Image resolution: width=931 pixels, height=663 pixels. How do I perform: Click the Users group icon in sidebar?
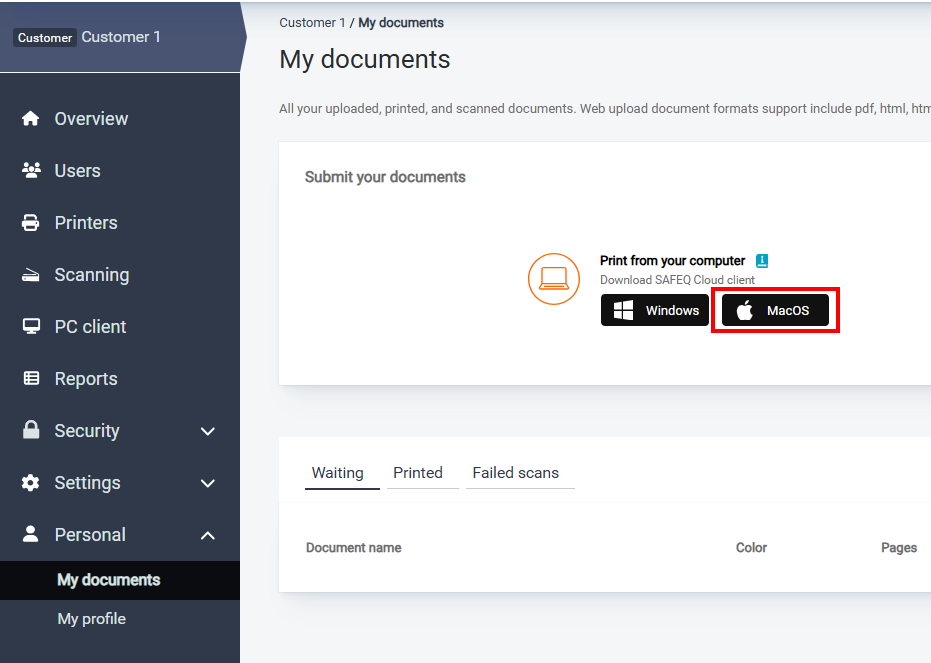[x=31, y=171]
